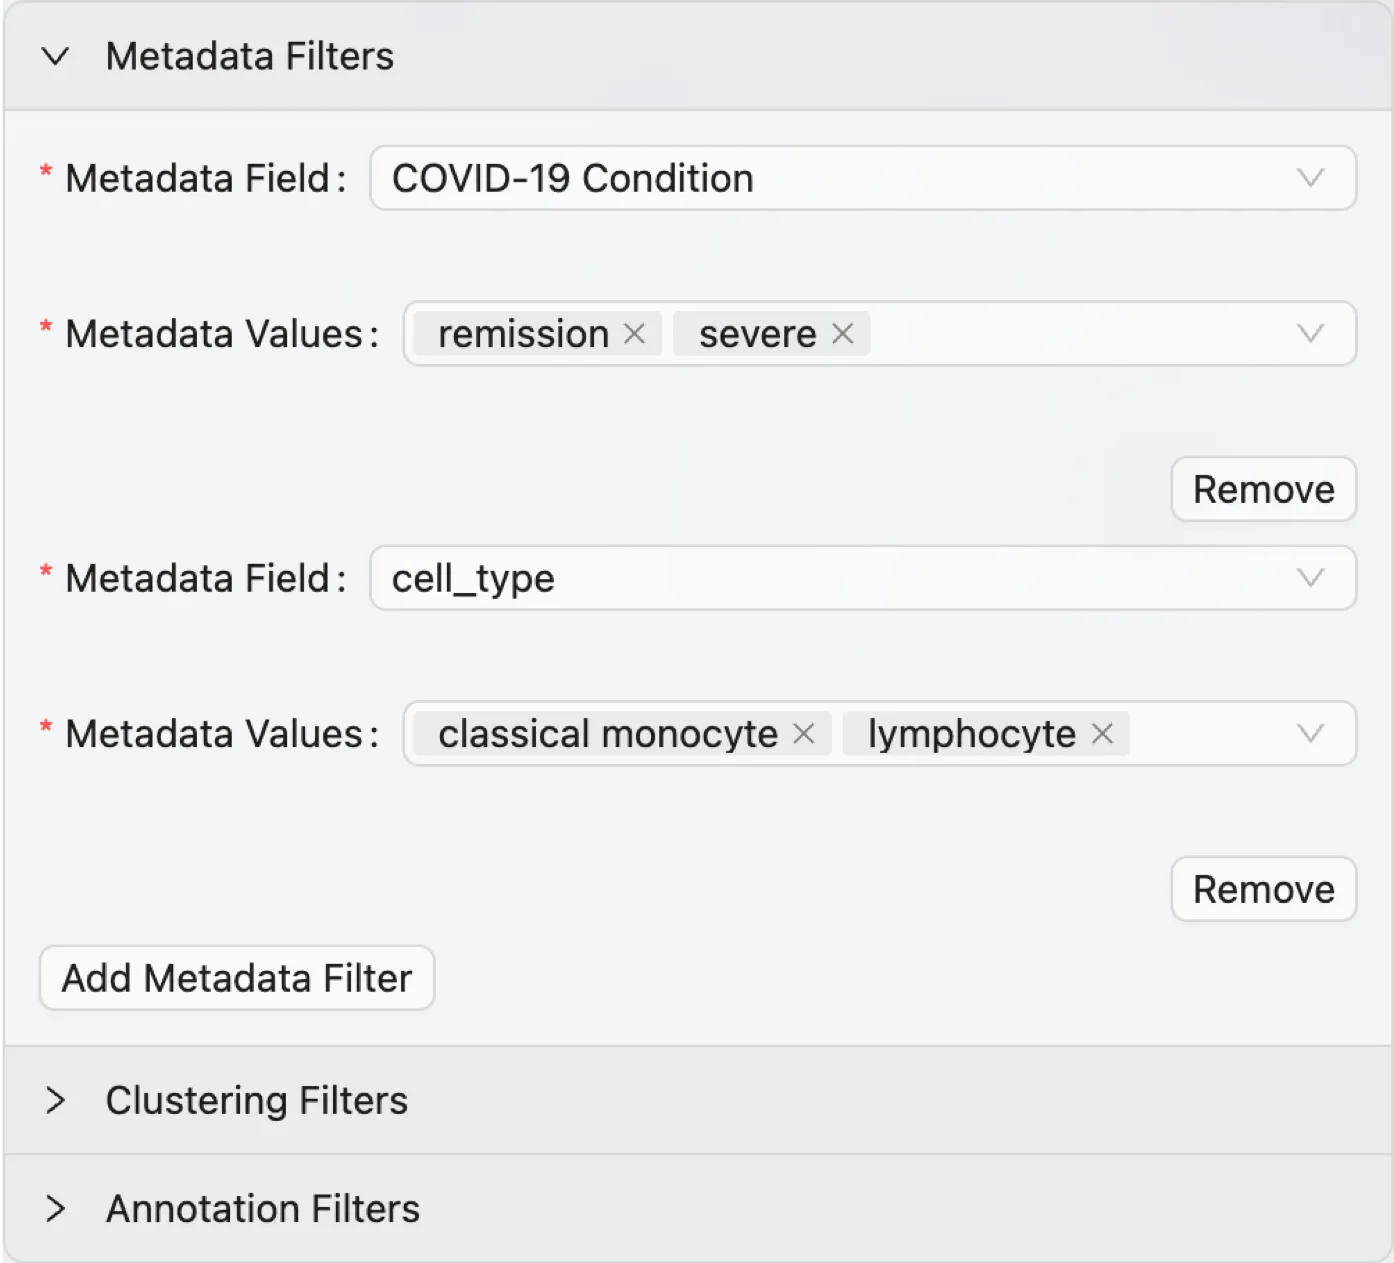
Task: Click the chevron beside remission and severe values
Action: pos(1310,334)
